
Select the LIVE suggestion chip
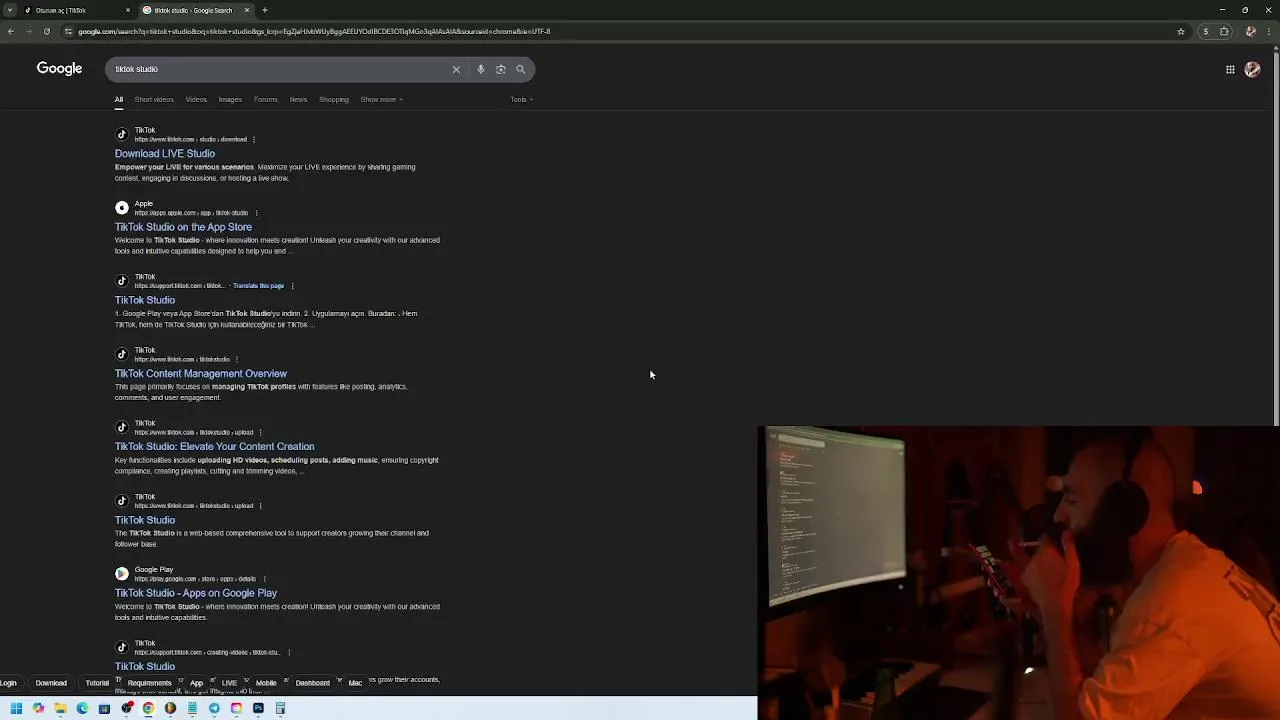tap(229, 683)
